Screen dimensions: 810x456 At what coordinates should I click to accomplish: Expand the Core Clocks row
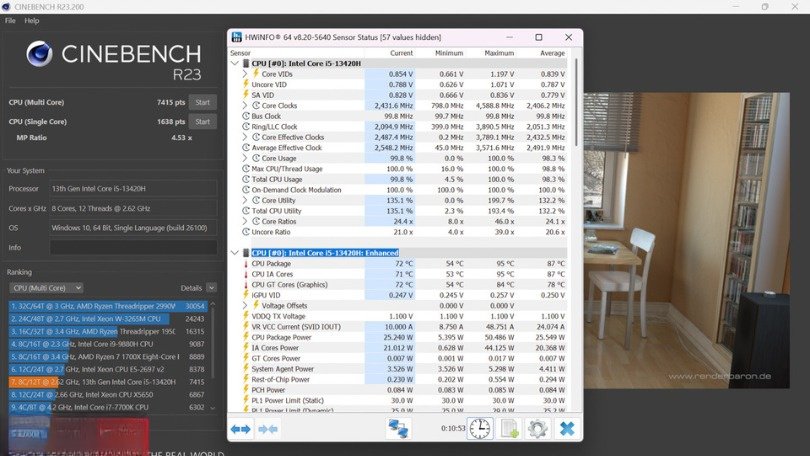245,105
